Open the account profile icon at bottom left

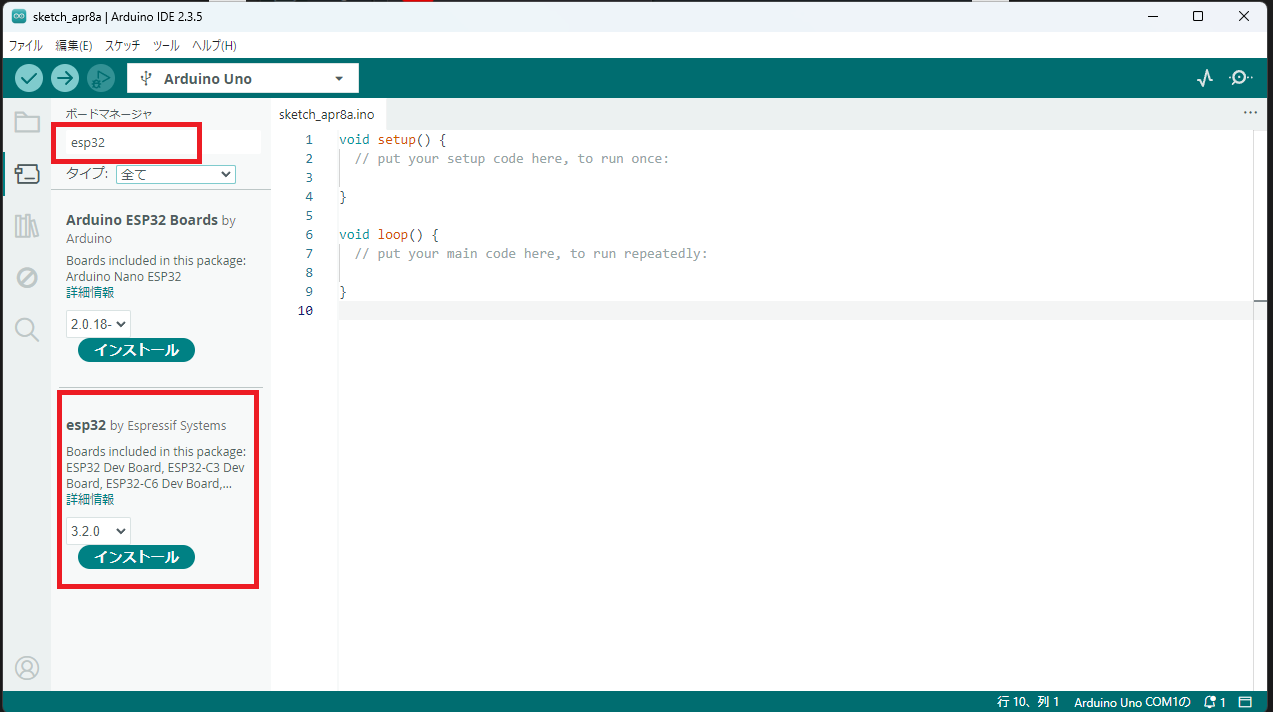pyautogui.click(x=26, y=667)
